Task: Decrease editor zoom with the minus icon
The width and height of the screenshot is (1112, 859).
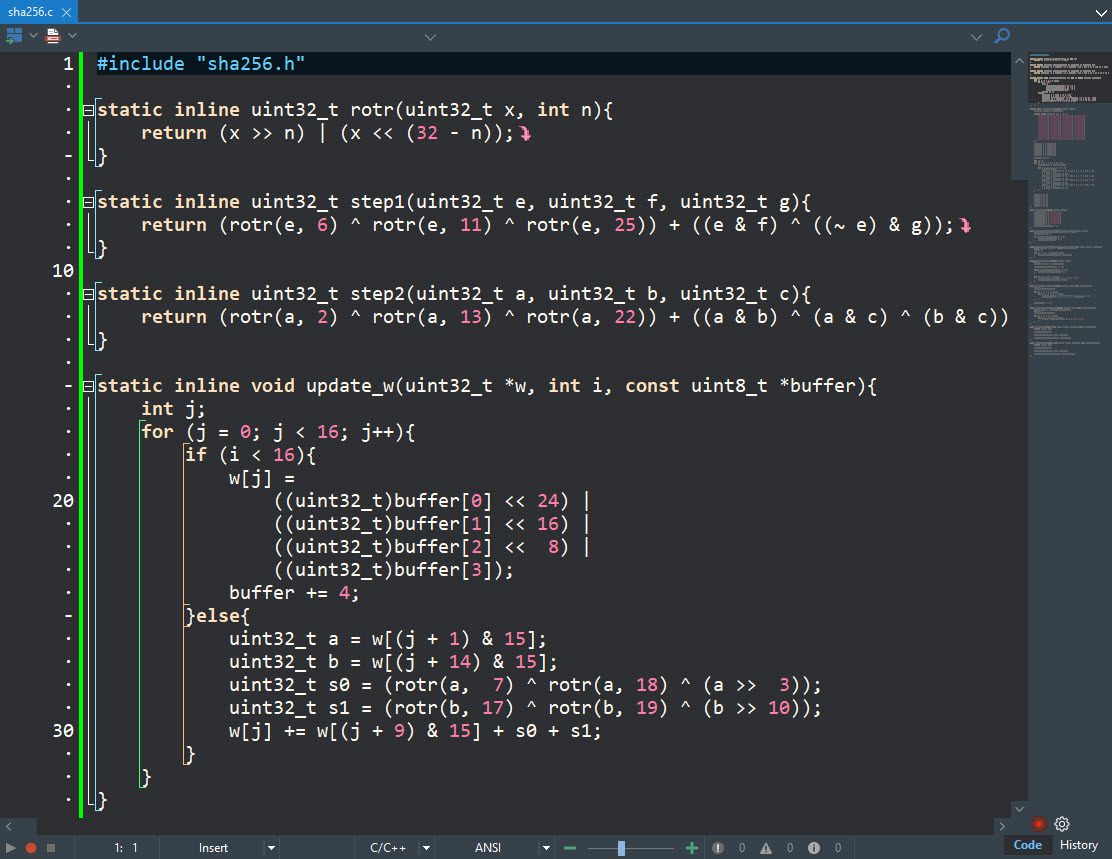Action: point(570,847)
